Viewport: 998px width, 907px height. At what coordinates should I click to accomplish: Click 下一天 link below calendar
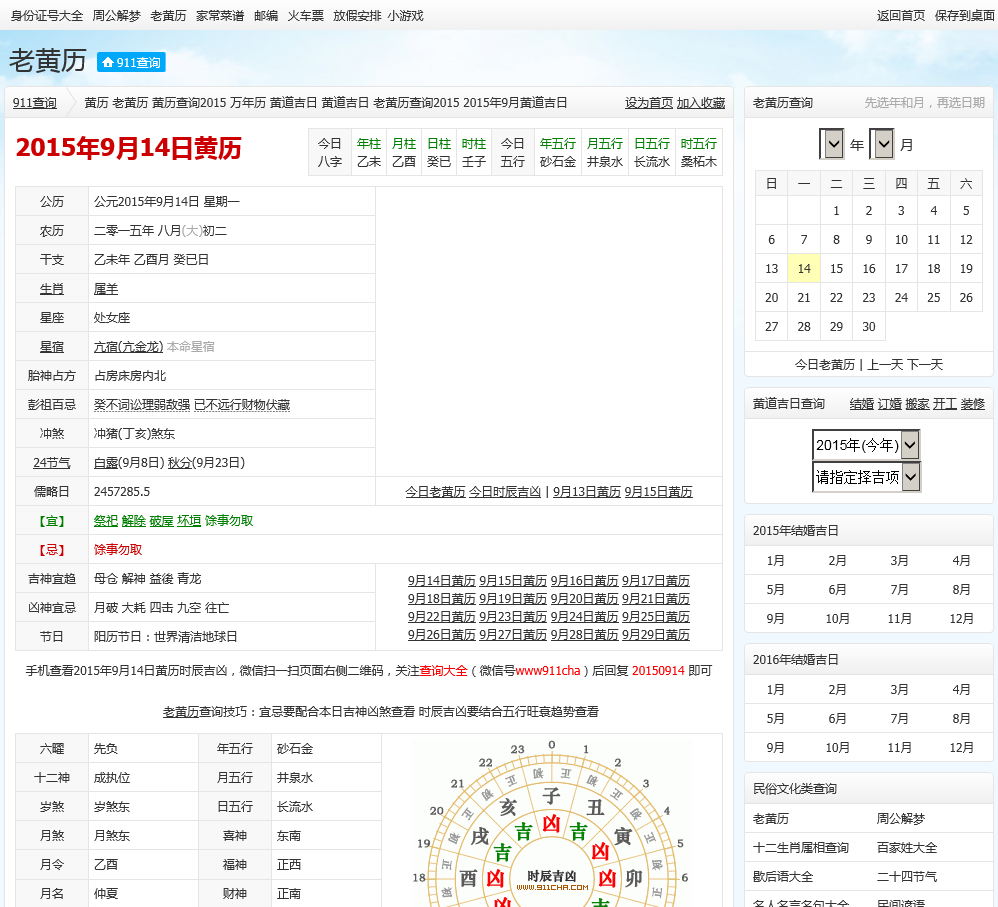pyautogui.click(x=925, y=365)
